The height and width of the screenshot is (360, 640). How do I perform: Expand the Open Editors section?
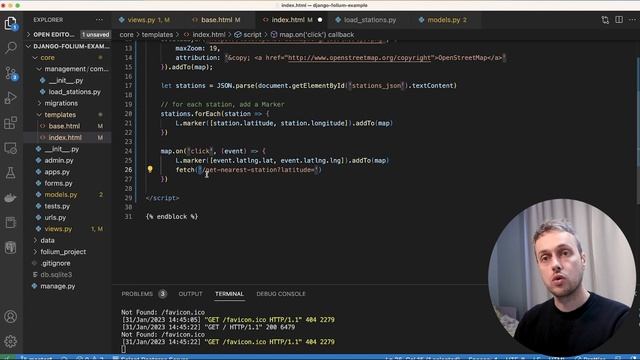[x=54, y=35]
